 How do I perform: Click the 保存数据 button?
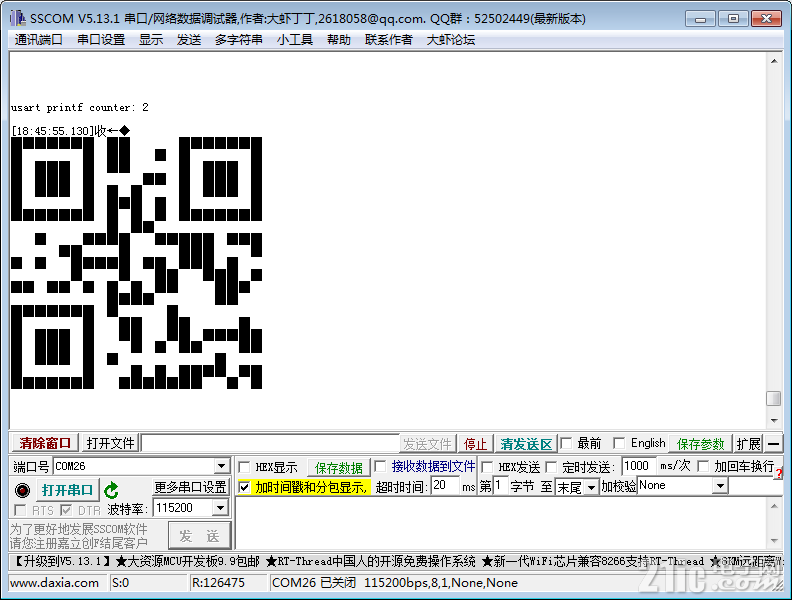pyautogui.click(x=338, y=468)
